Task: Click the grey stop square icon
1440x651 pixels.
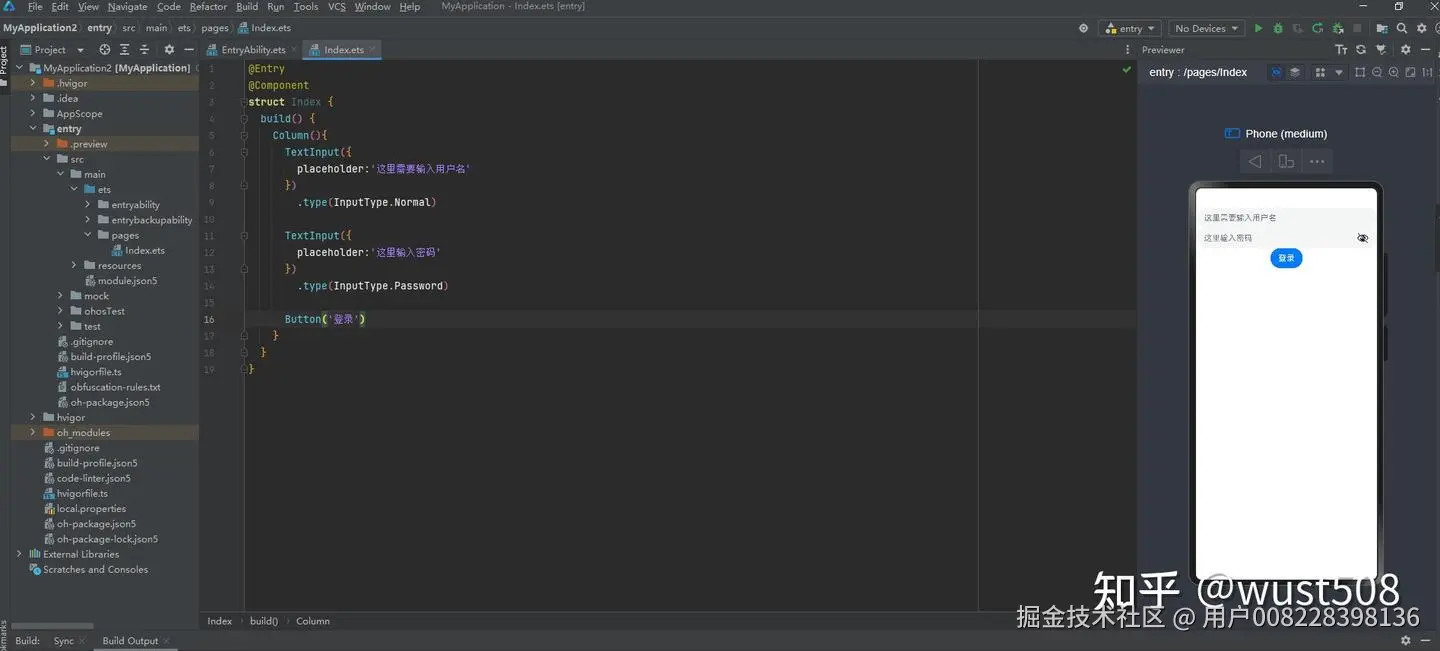Action: [1357, 29]
